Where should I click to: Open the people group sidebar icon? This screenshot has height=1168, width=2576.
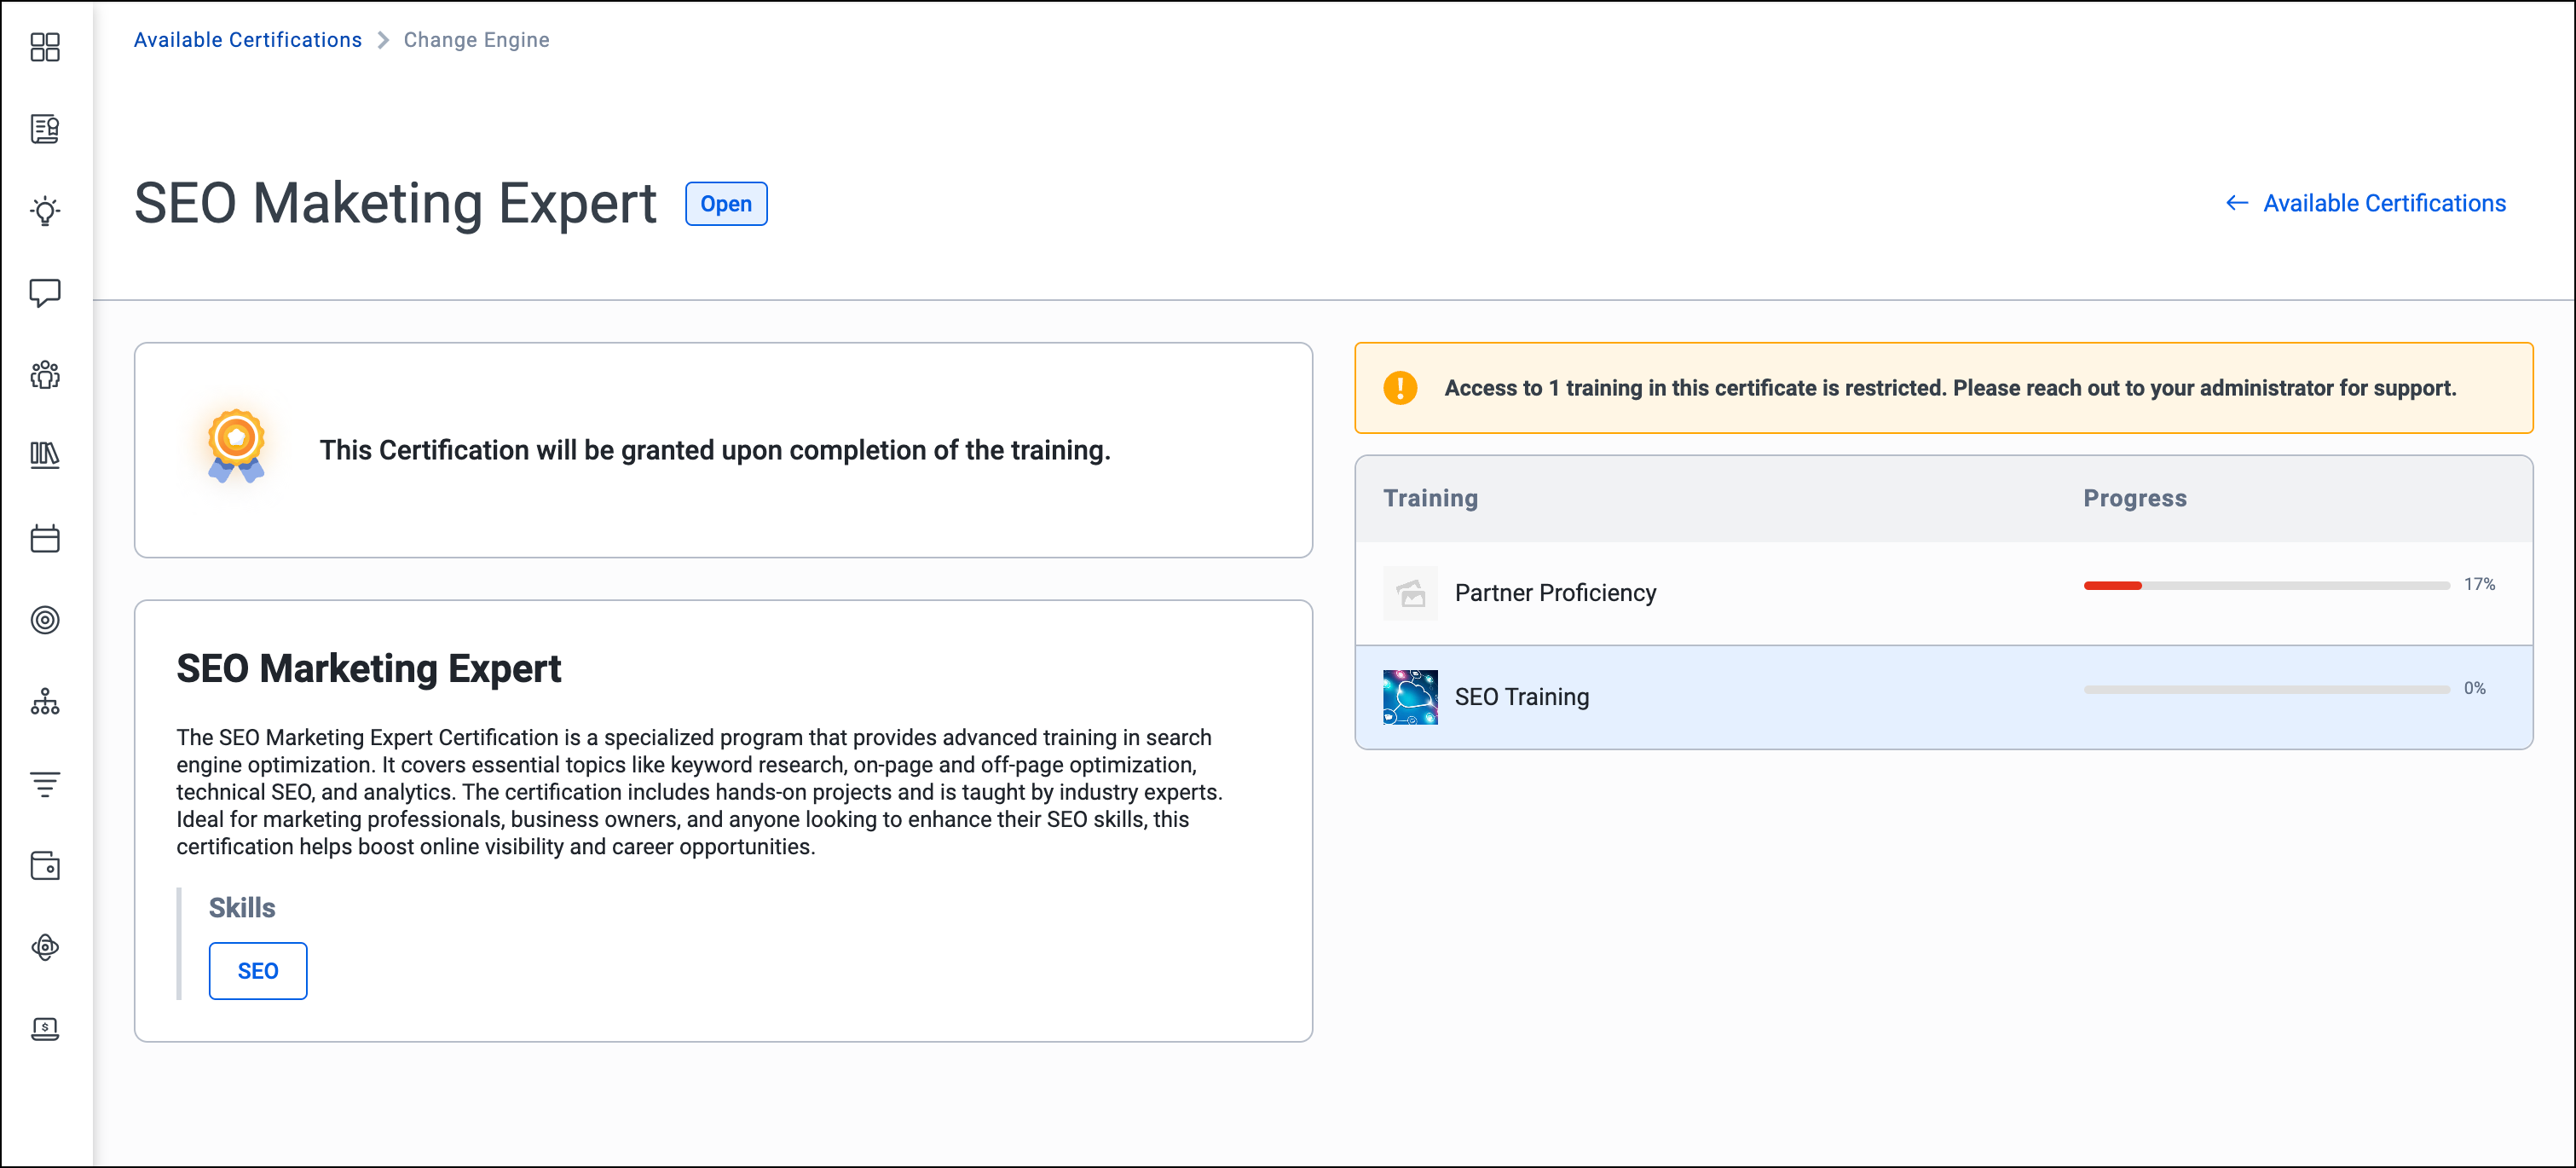coord(45,375)
